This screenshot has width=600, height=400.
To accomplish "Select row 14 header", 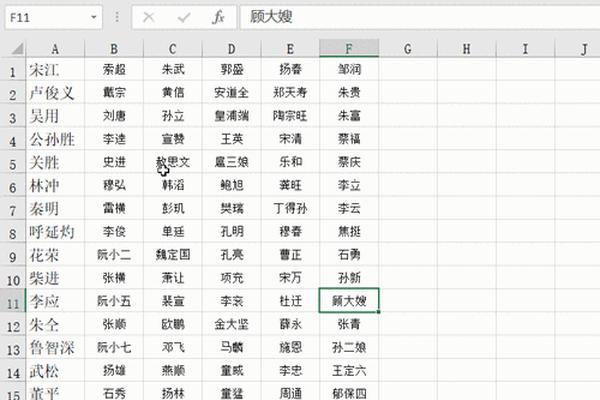I will (13, 372).
